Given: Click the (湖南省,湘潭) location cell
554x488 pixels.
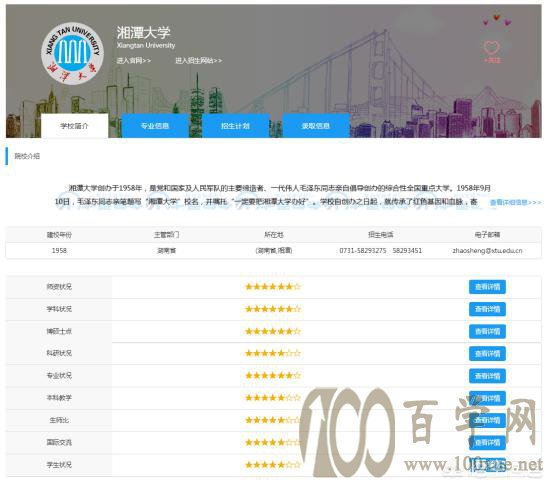Looking at the screenshot, I should pos(274,251).
